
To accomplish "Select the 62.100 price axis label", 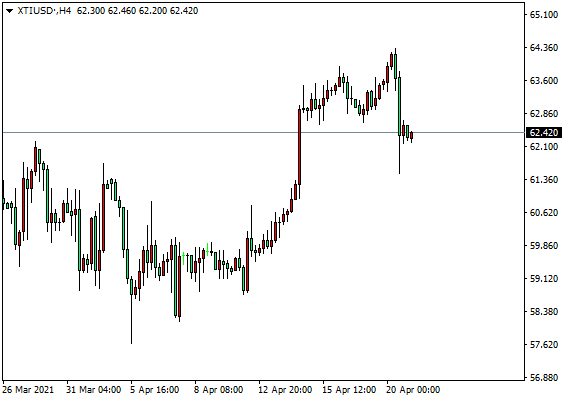I will click(x=544, y=146).
